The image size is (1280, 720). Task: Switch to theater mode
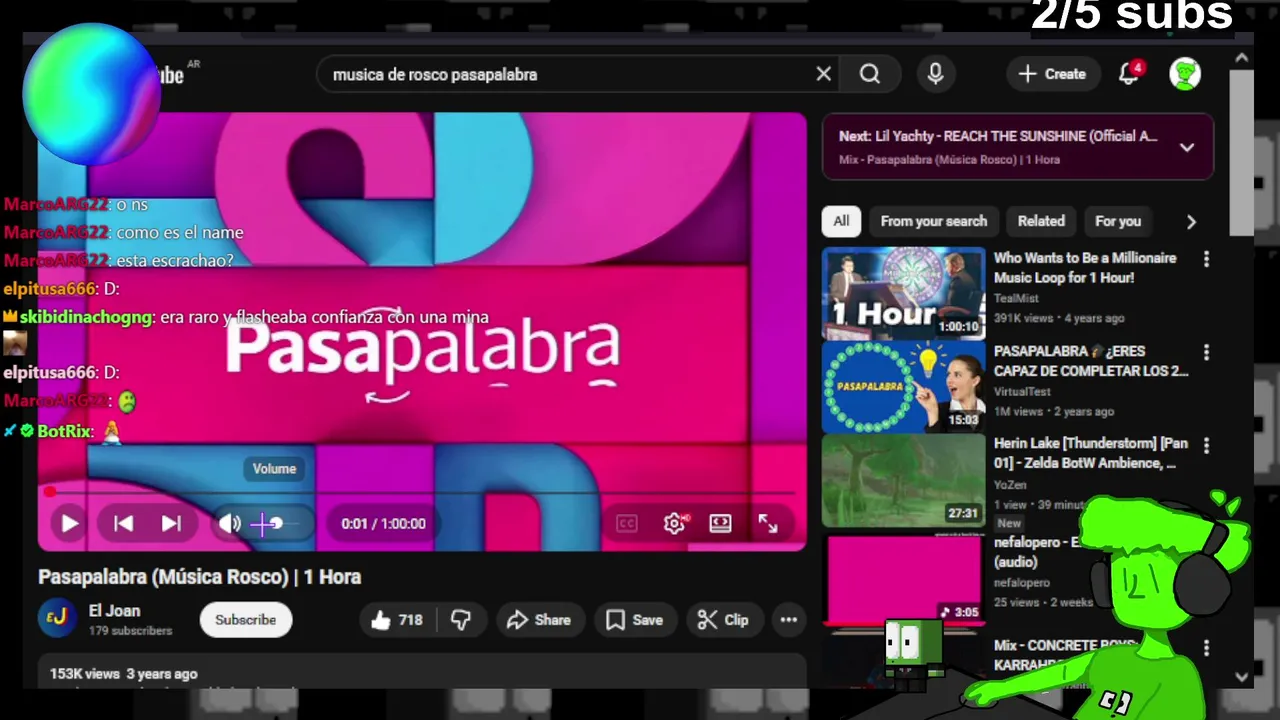[720, 523]
